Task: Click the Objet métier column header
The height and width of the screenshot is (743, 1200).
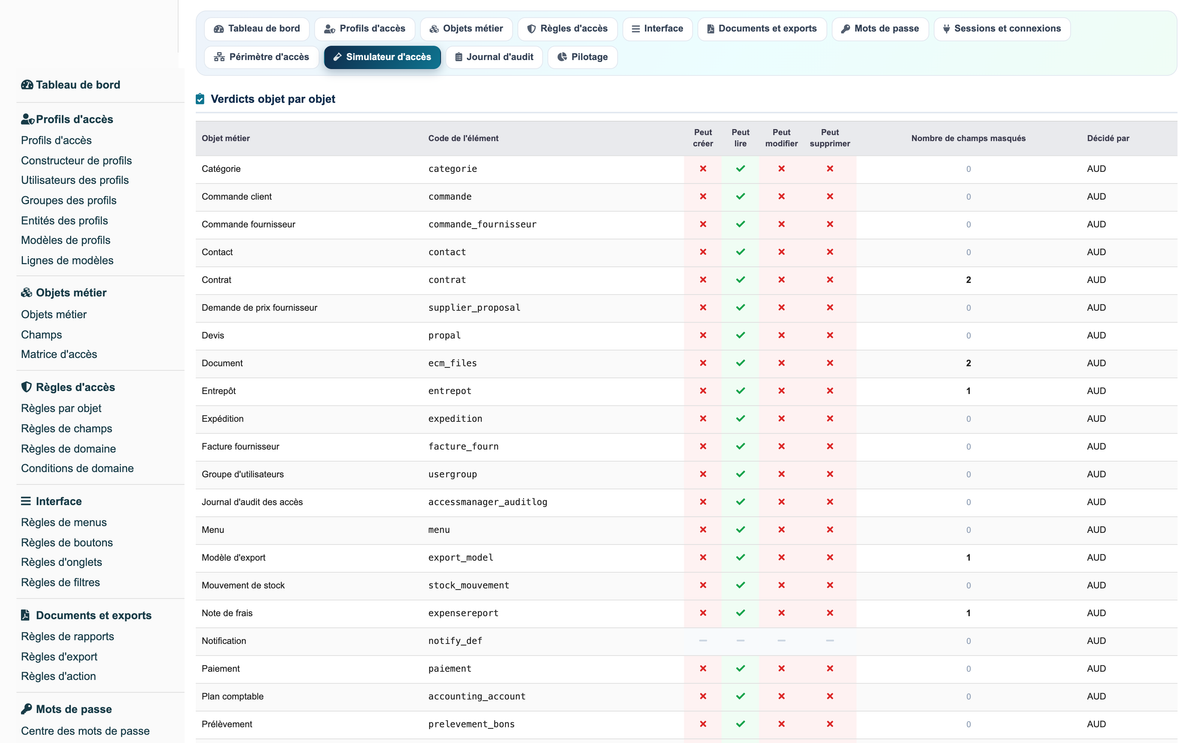Action: point(226,138)
